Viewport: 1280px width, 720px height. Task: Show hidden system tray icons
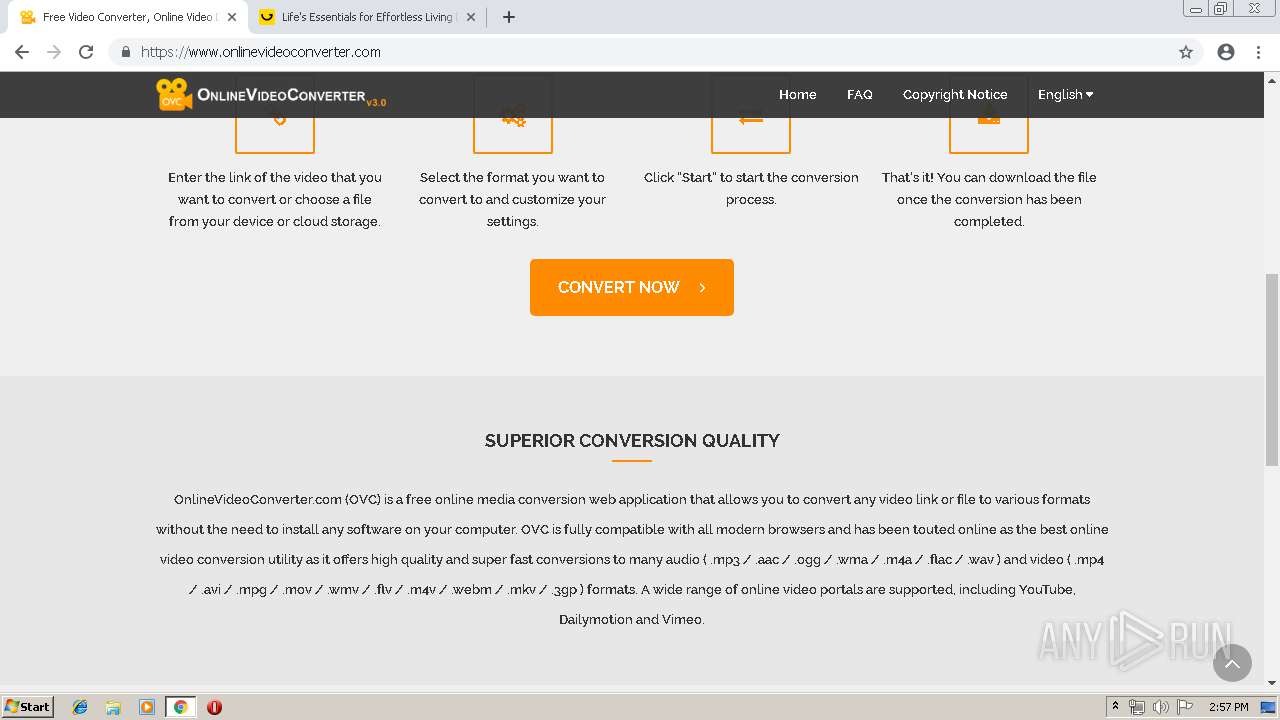click(1115, 707)
